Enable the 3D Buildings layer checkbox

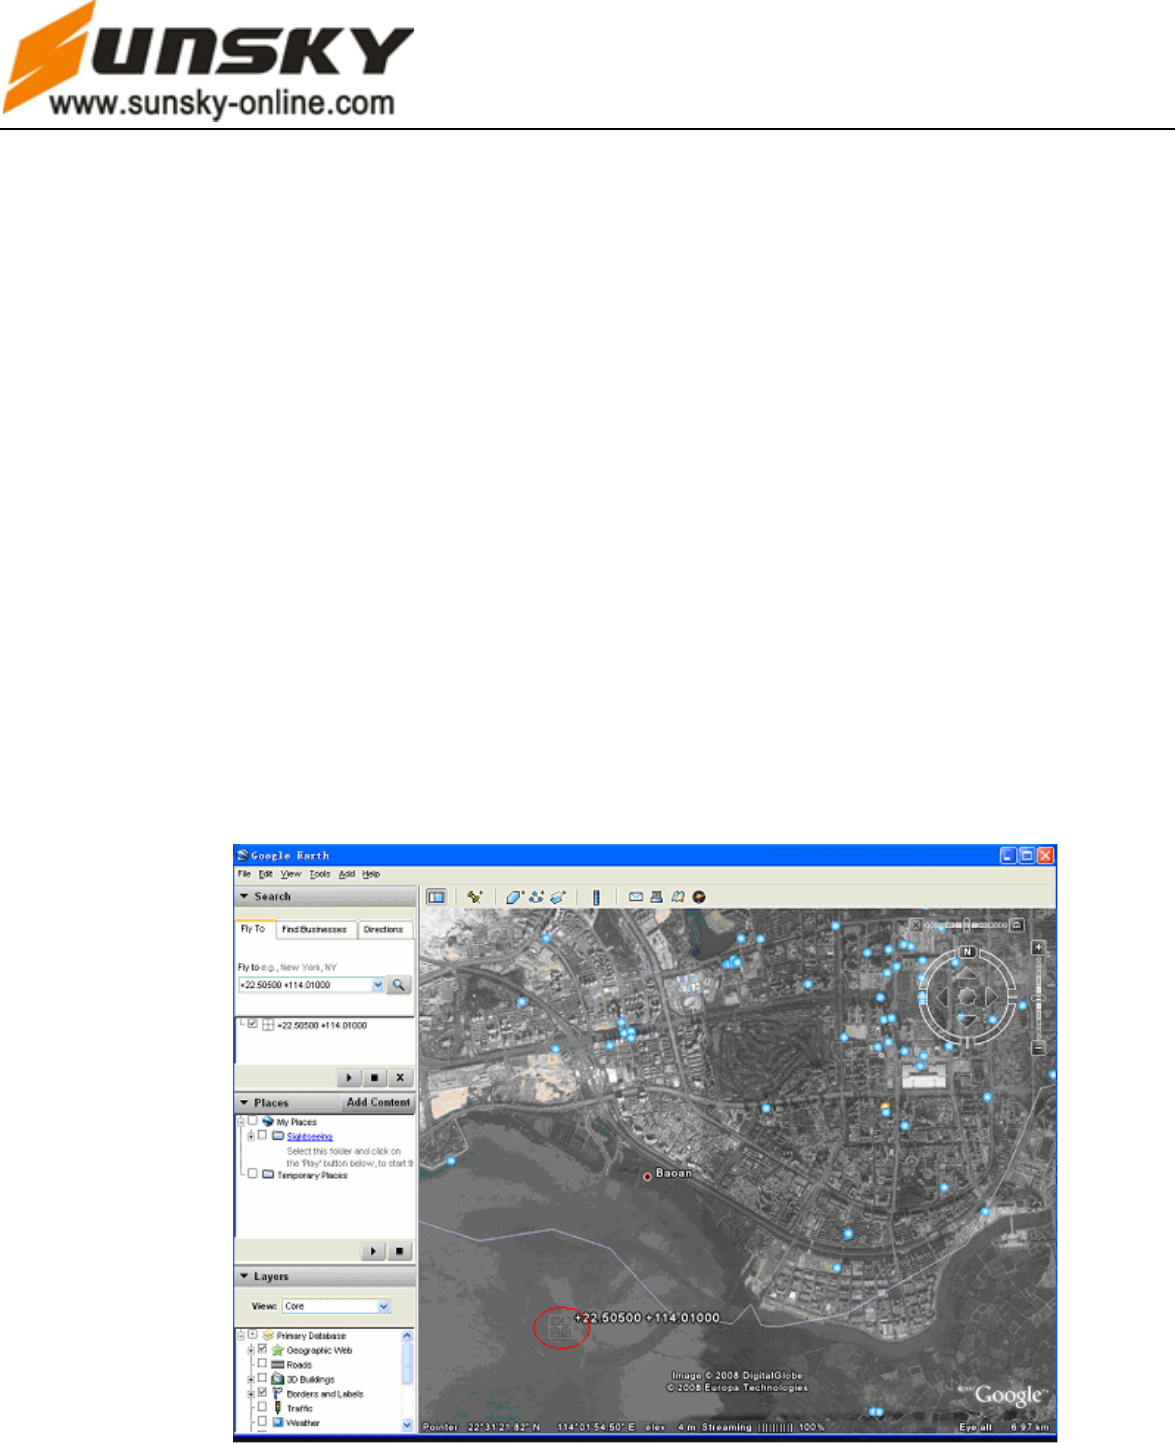tap(263, 1378)
